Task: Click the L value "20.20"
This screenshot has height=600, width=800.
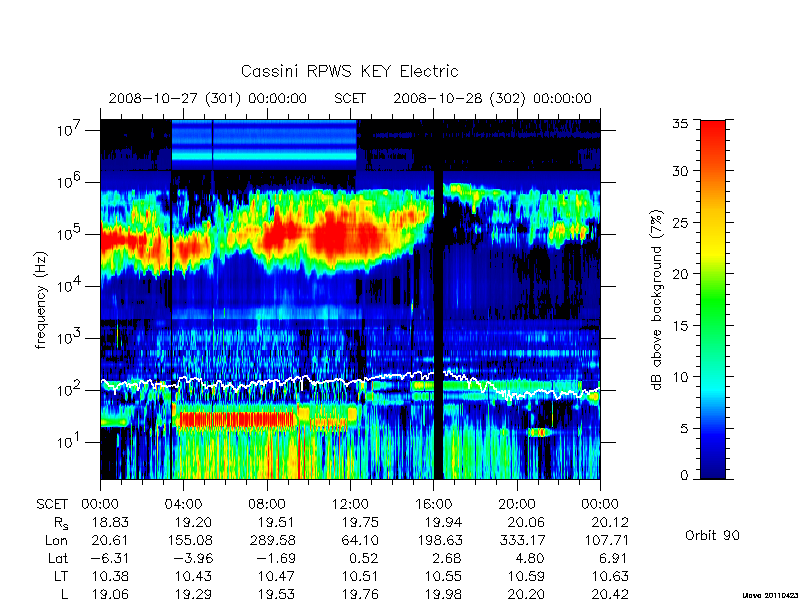Action: tap(526, 594)
